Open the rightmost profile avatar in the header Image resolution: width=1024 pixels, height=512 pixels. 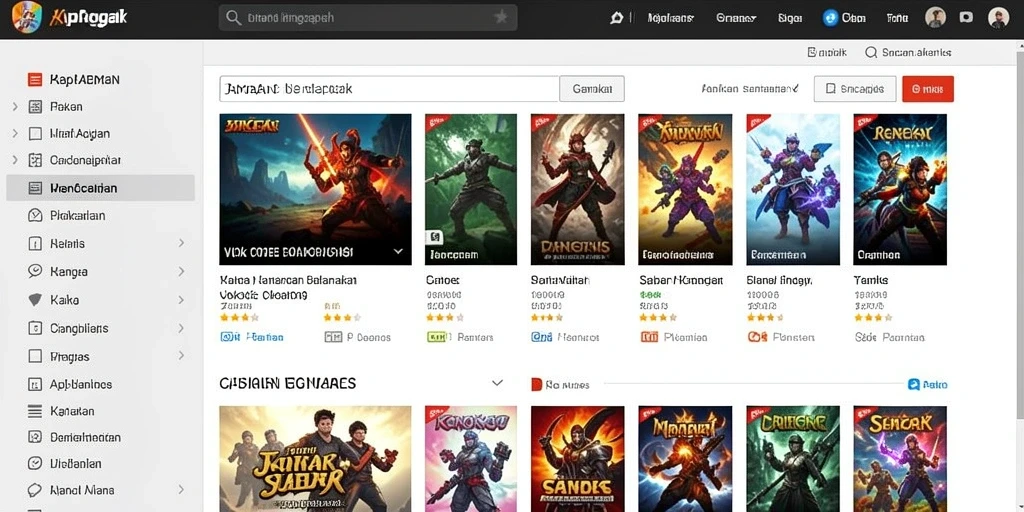[x=998, y=18]
